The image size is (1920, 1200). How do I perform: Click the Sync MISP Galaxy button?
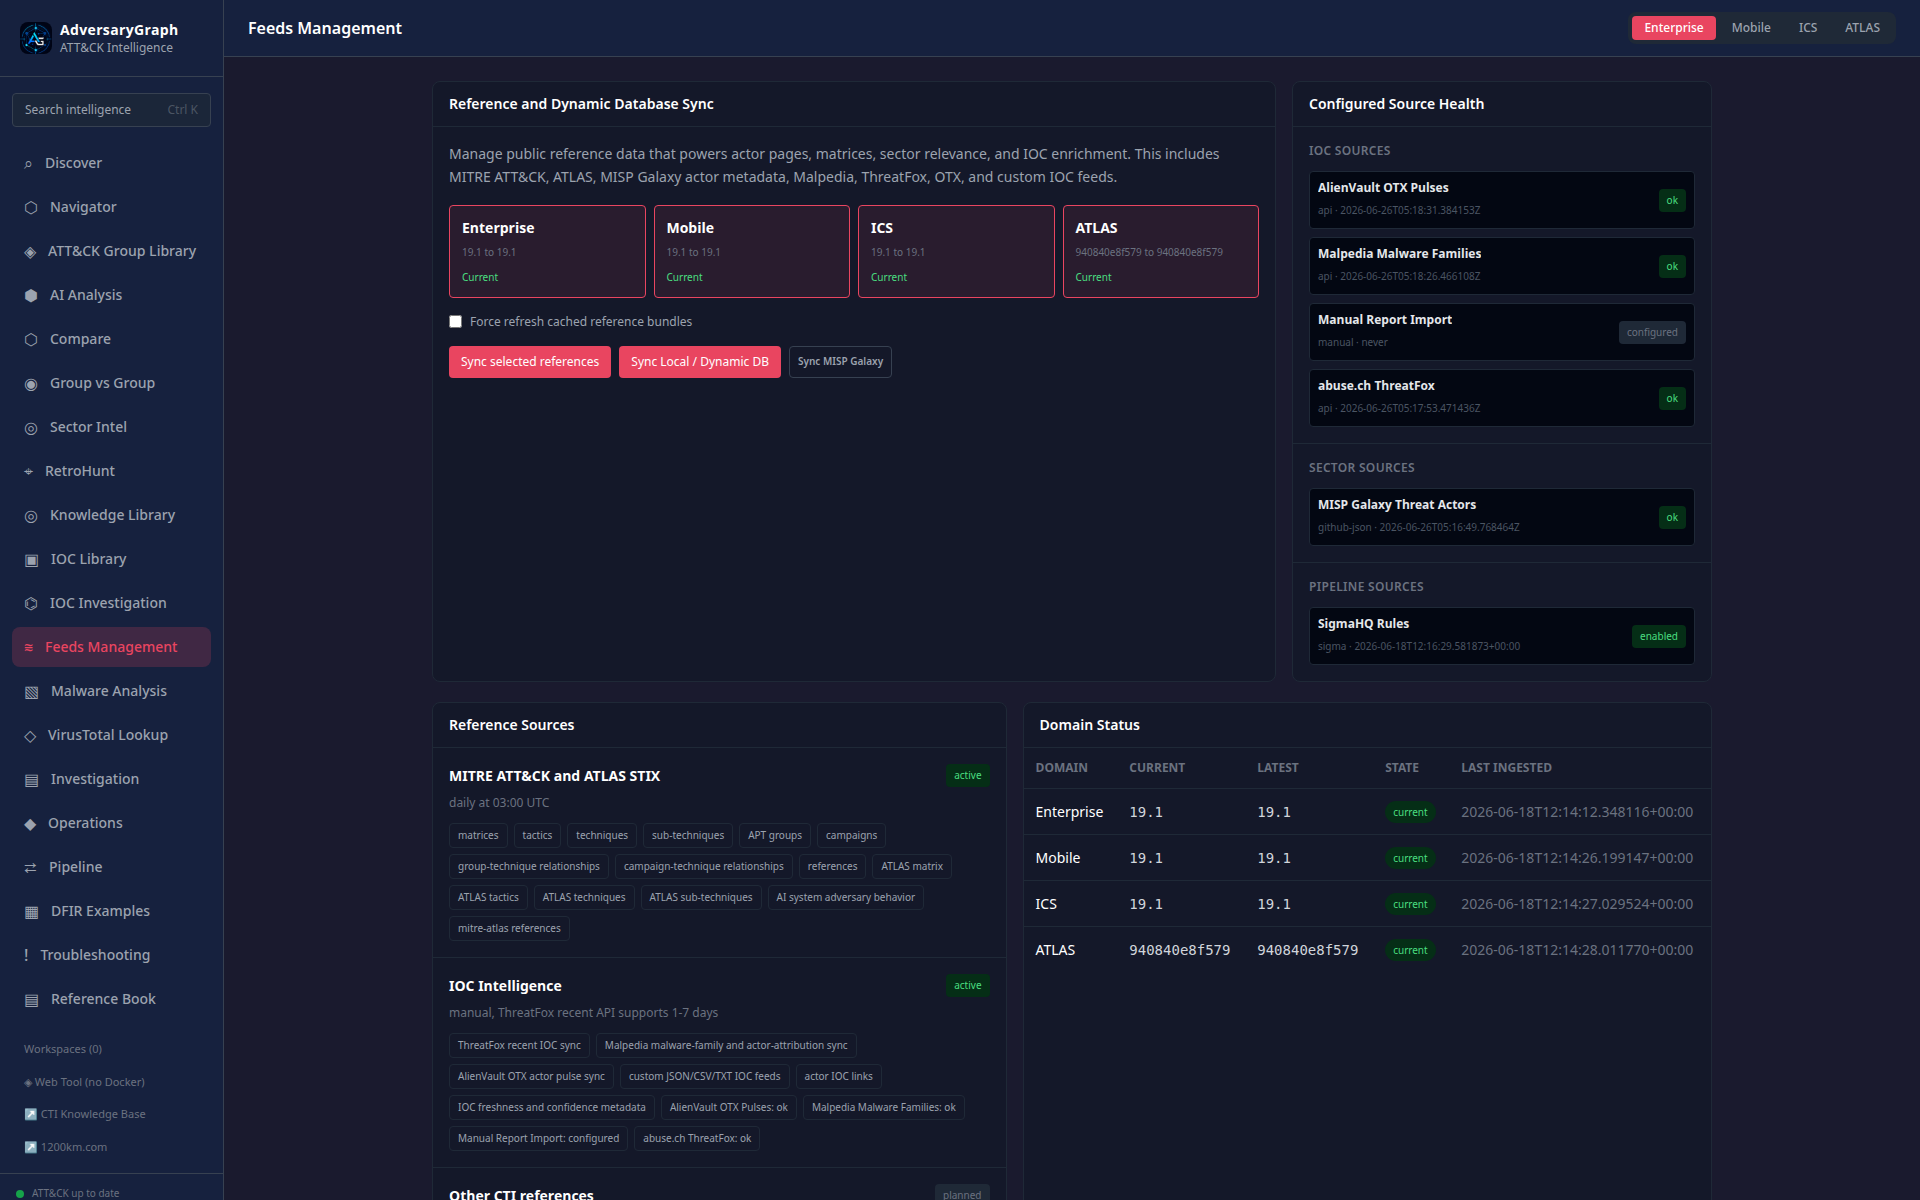click(840, 362)
